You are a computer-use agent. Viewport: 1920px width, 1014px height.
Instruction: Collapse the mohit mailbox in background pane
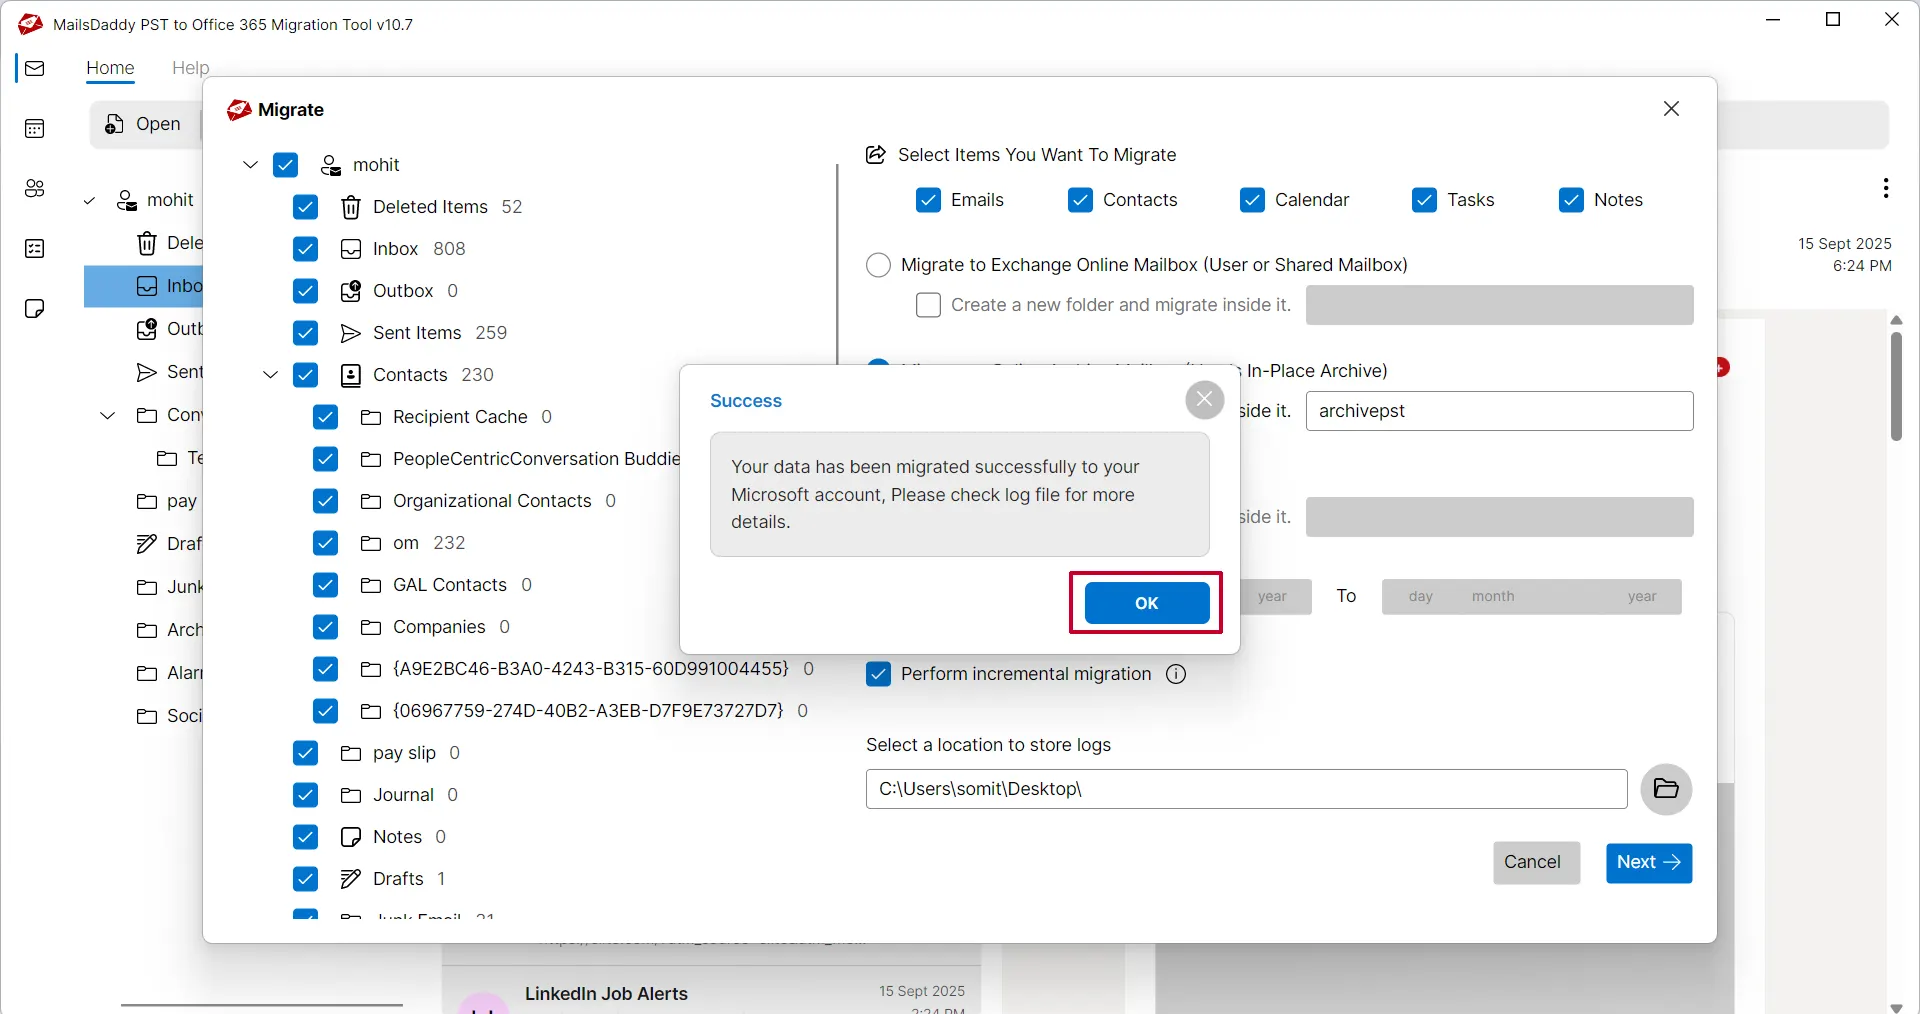pos(89,201)
